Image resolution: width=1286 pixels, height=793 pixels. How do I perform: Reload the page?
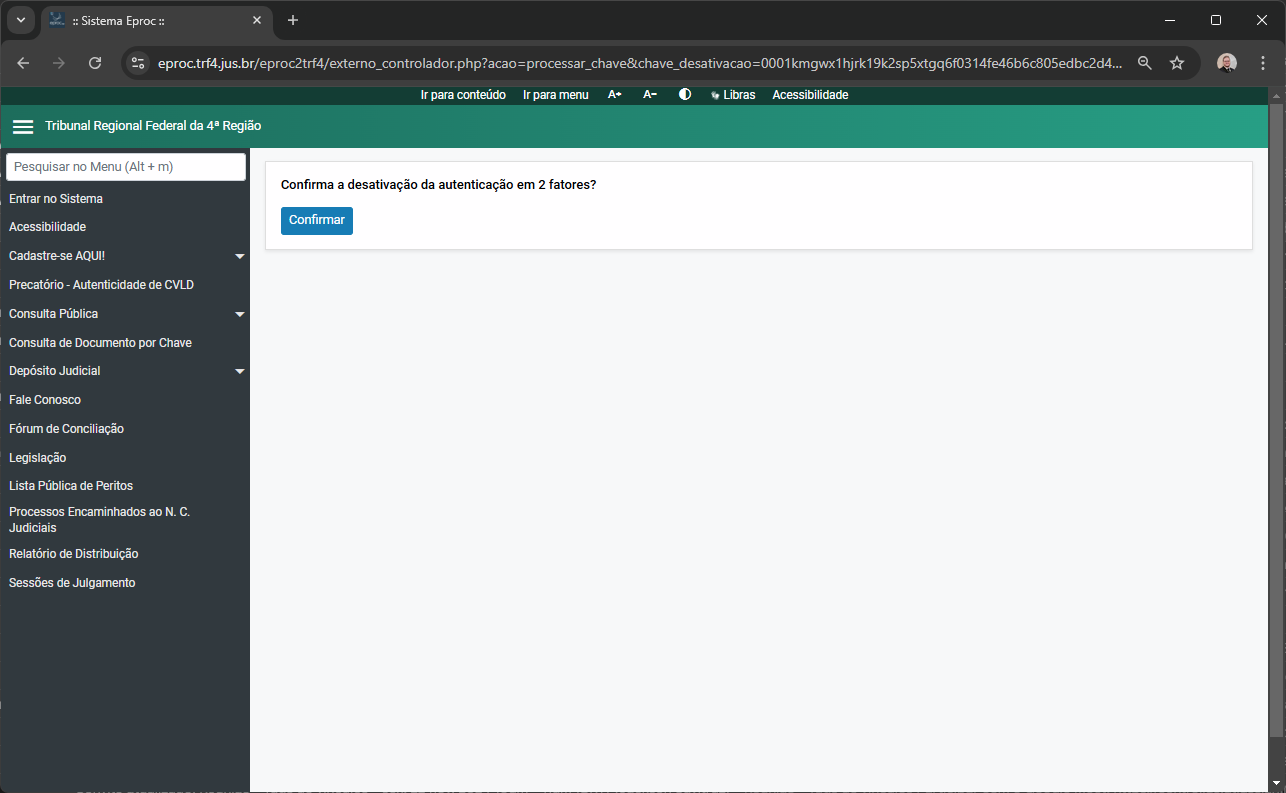point(95,63)
